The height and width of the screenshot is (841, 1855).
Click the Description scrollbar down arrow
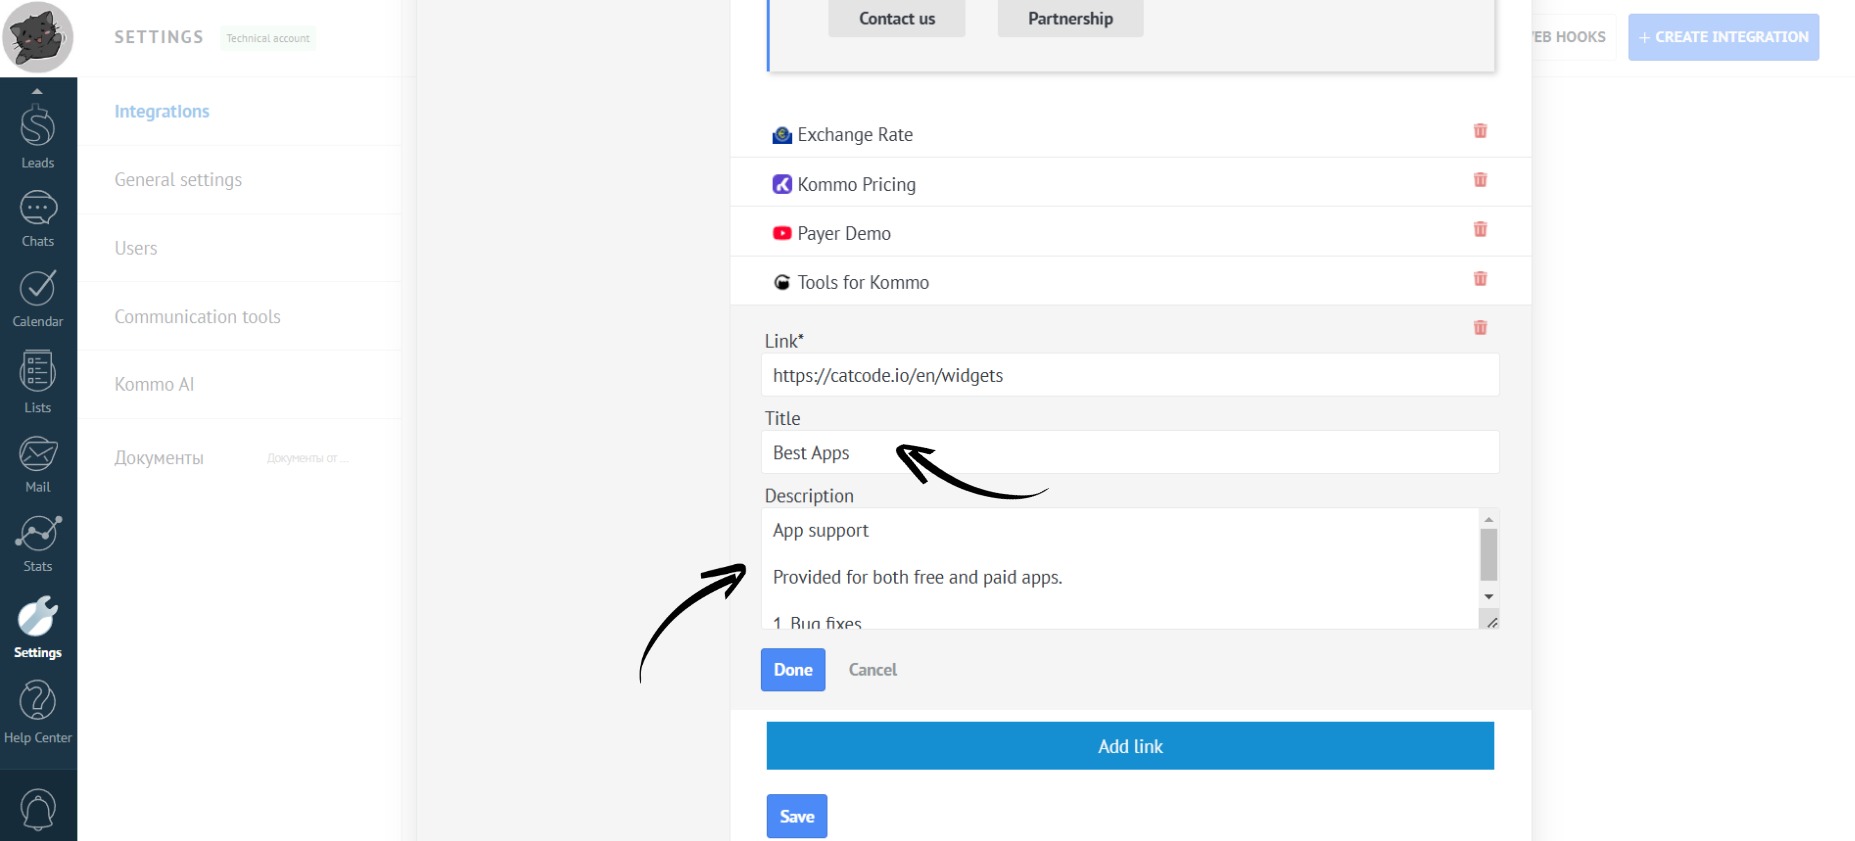tap(1489, 597)
